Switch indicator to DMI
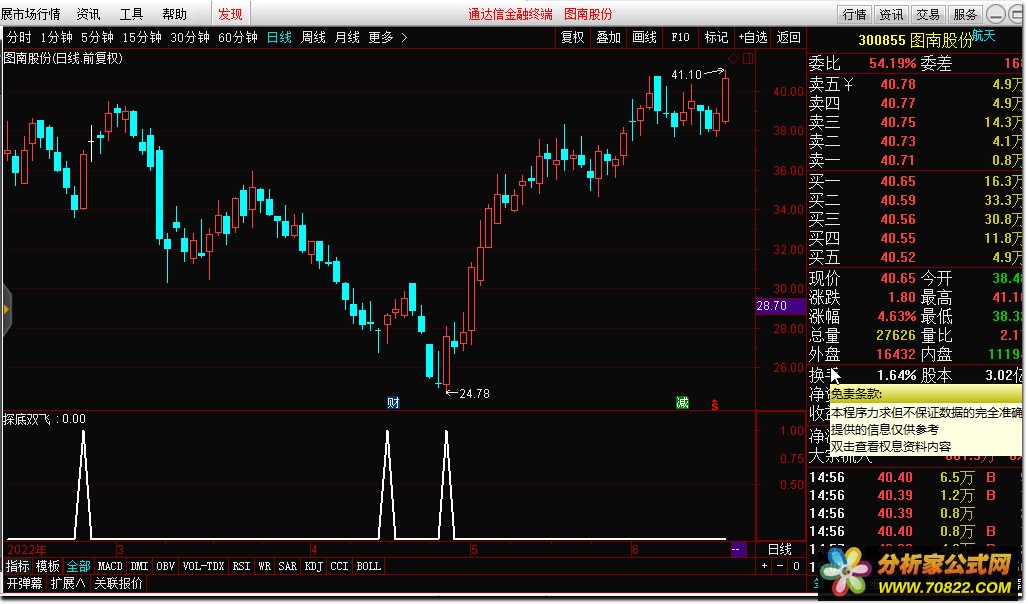This screenshot has height=604, width=1028. pyautogui.click(x=139, y=566)
